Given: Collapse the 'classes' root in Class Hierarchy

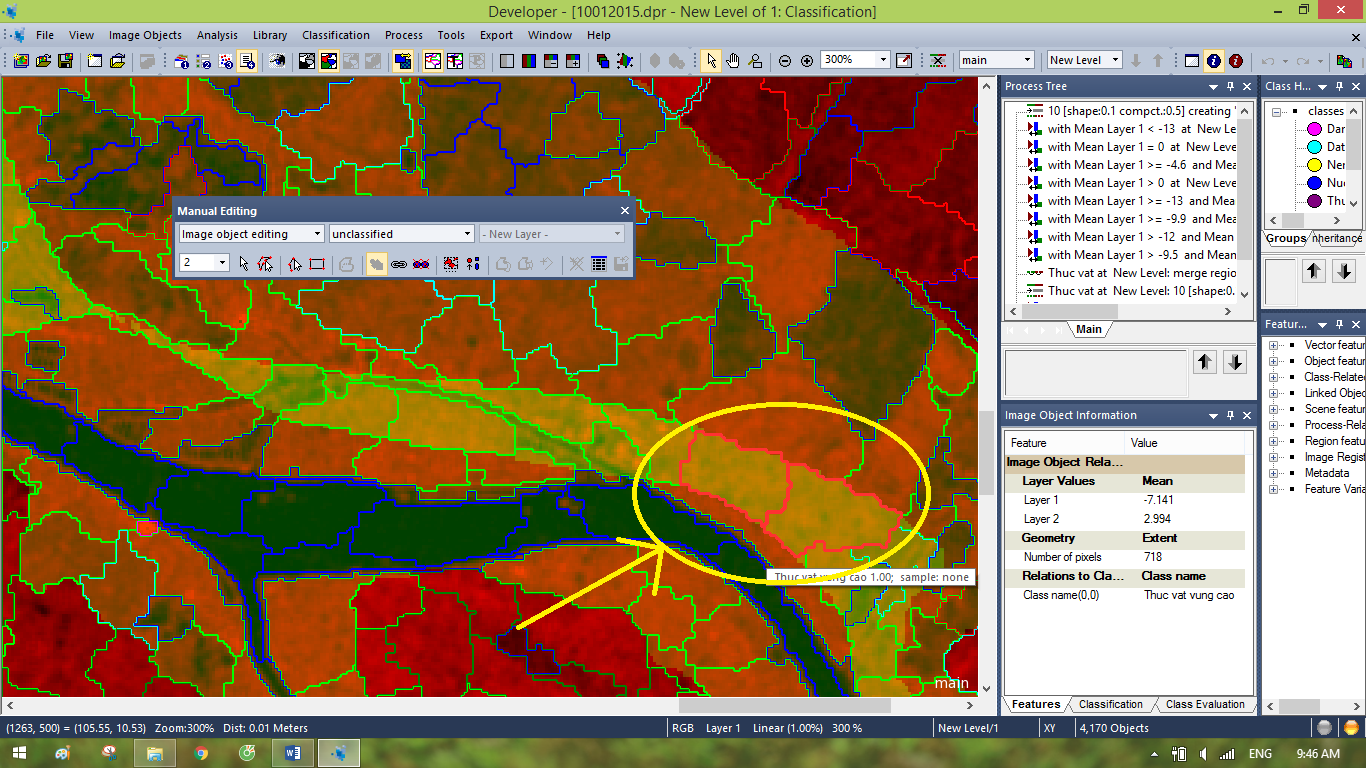Looking at the screenshot, I should 1277,111.
